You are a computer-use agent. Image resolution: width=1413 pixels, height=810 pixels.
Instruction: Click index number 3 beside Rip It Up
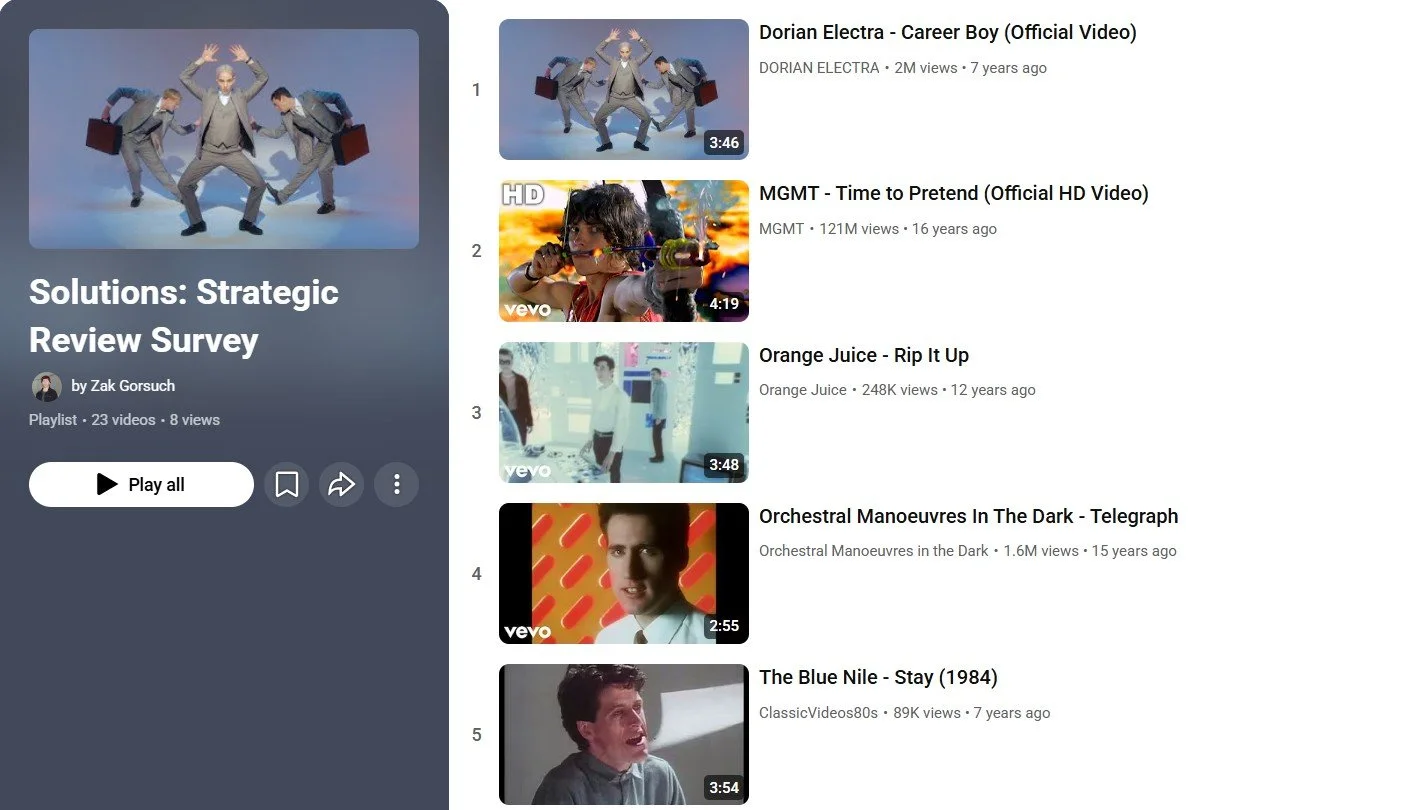(x=476, y=412)
